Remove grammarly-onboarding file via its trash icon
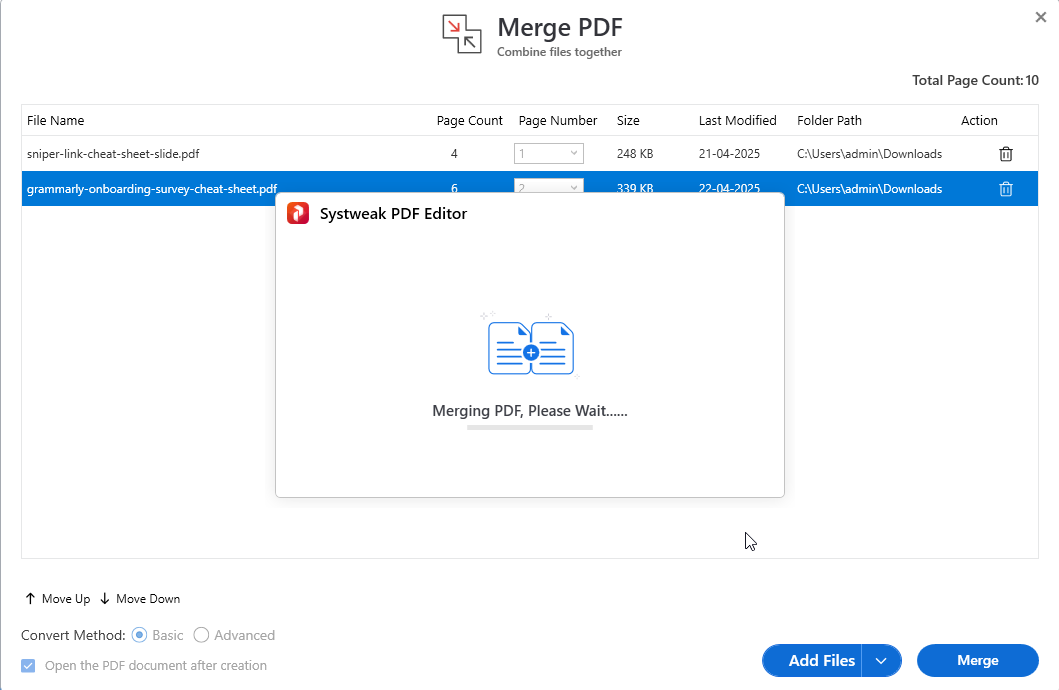Image resolution: width=1059 pixels, height=690 pixels. (x=1006, y=189)
